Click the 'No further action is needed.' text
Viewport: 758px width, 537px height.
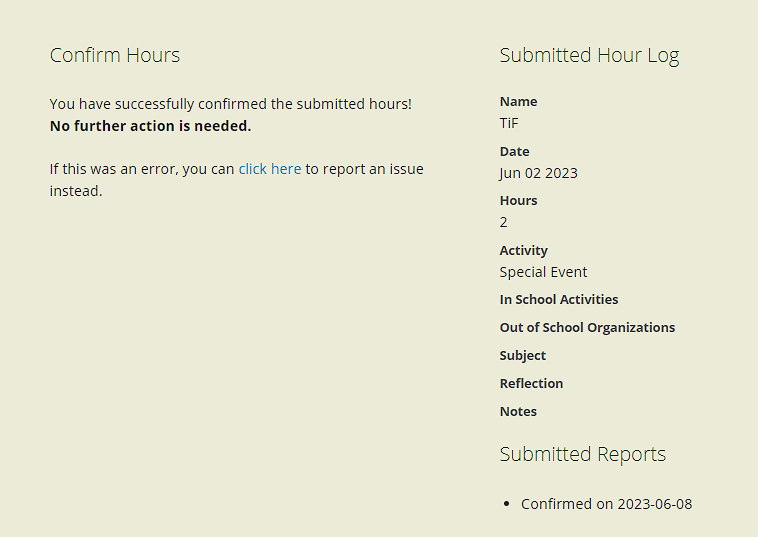coord(150,126)
